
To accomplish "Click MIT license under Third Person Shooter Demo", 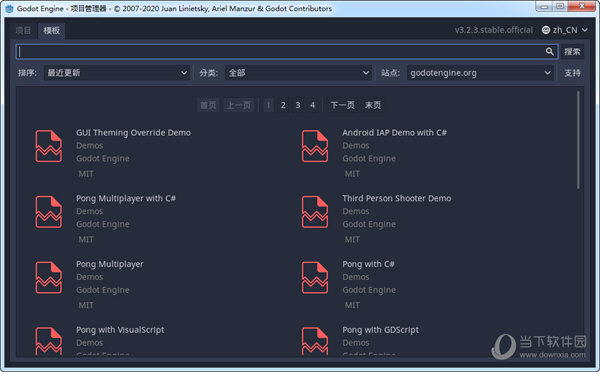I will pyautogui.click(x=352, y=240).
